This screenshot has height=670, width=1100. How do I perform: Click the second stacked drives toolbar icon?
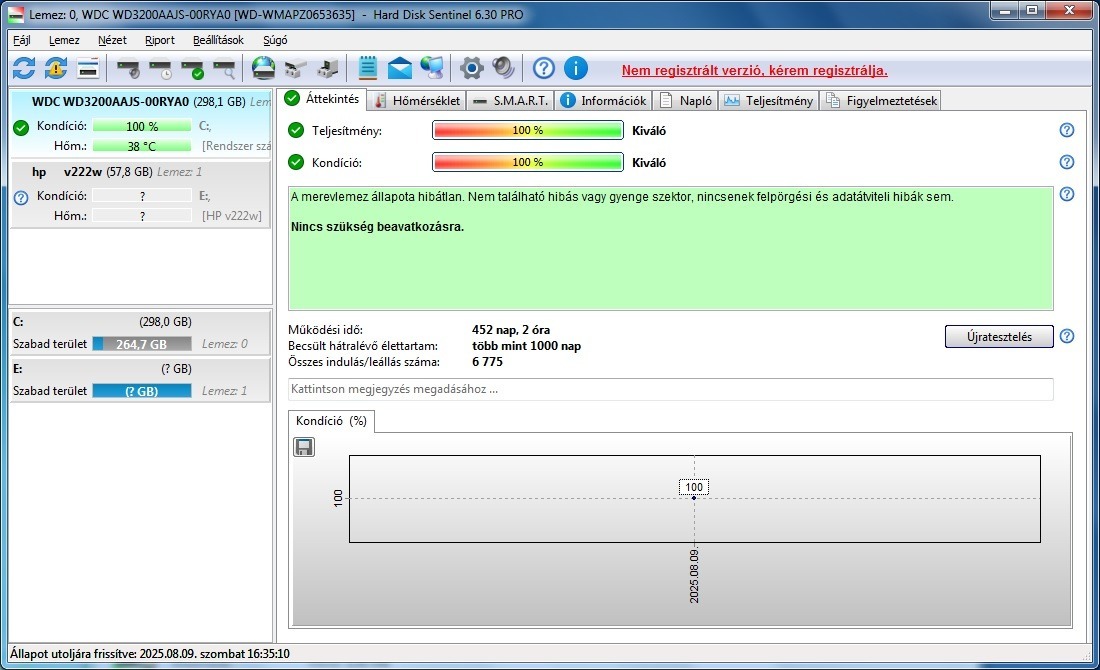pos(328,68)
